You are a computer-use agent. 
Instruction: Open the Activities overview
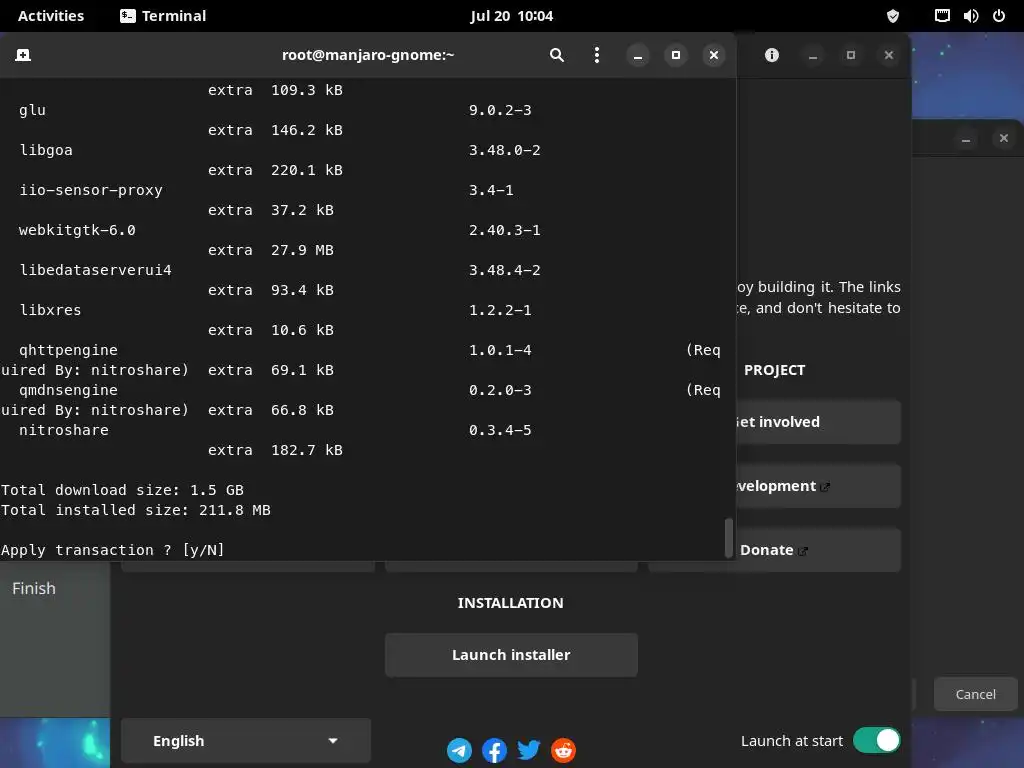coord(51,16)
